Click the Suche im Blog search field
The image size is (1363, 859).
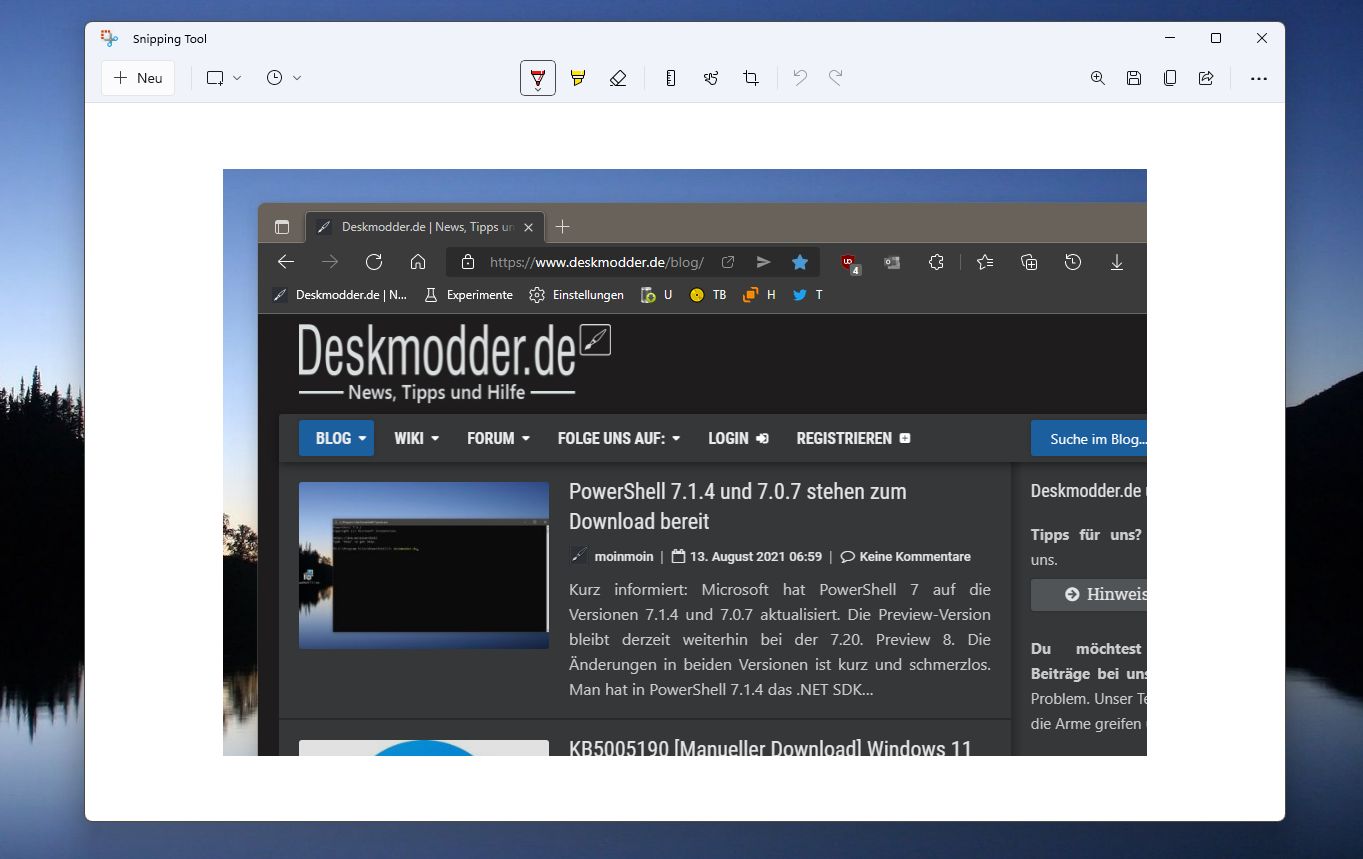tap(1089, 438)
